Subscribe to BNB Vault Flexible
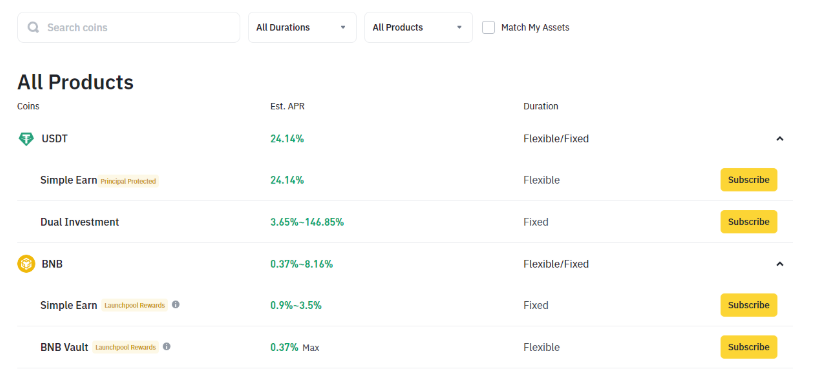 (x=748, y=347)
